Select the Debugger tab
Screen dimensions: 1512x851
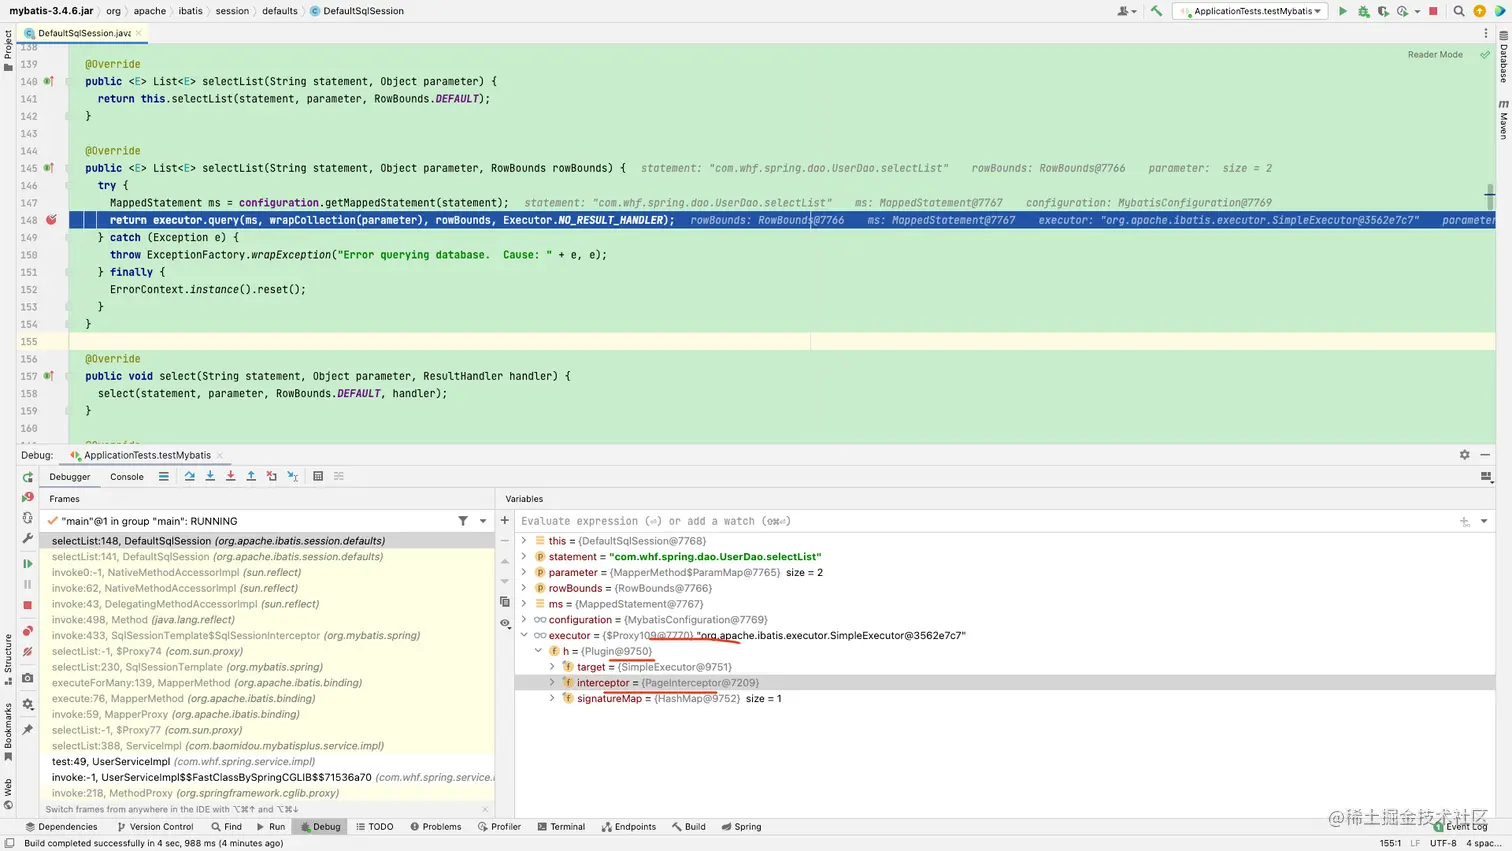tap(70, 477)
